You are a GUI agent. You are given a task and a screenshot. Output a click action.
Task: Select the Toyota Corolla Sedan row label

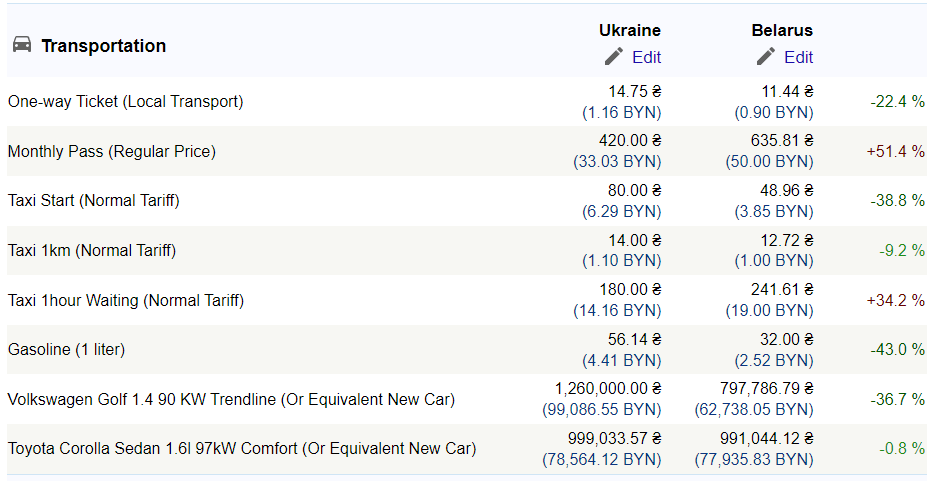[x=242, y=449]
